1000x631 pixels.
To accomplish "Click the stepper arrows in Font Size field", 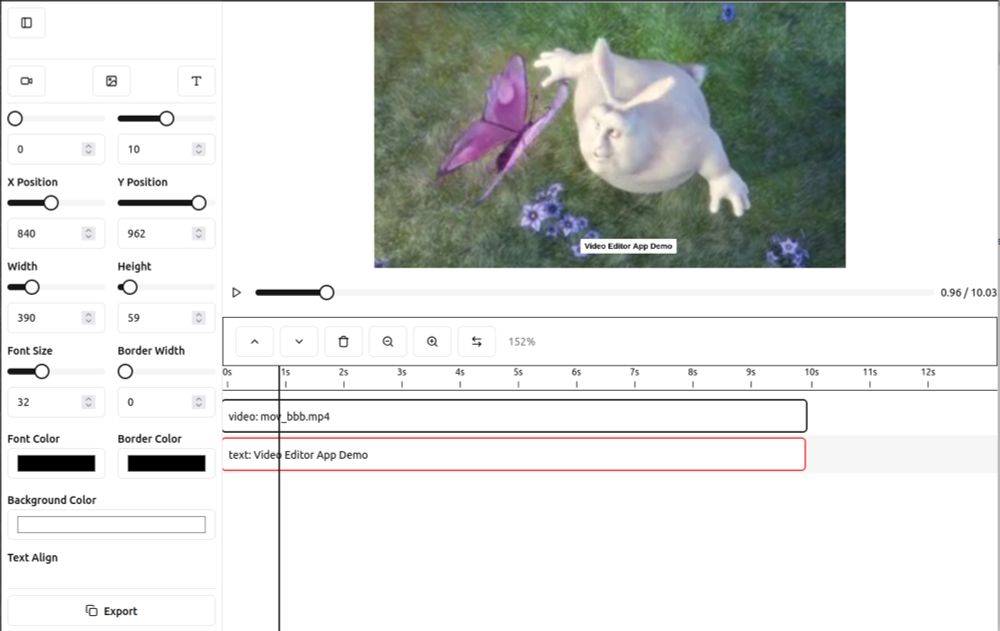I will 89,402.
